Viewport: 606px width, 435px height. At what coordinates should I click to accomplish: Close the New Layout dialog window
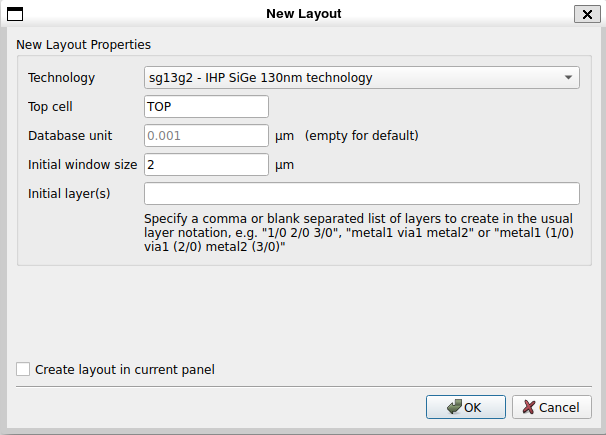(586, 14)
